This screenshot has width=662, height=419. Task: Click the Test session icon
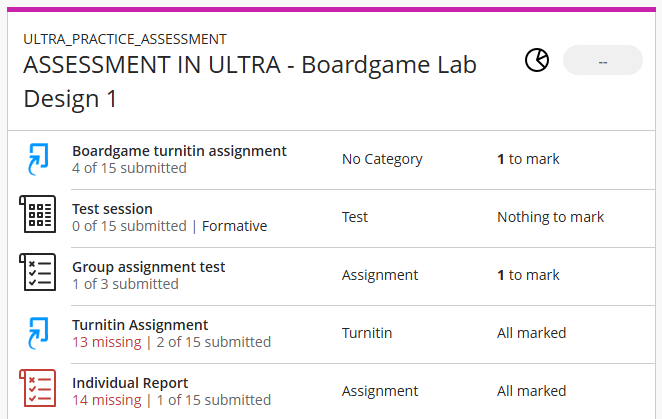pos(38,216)
